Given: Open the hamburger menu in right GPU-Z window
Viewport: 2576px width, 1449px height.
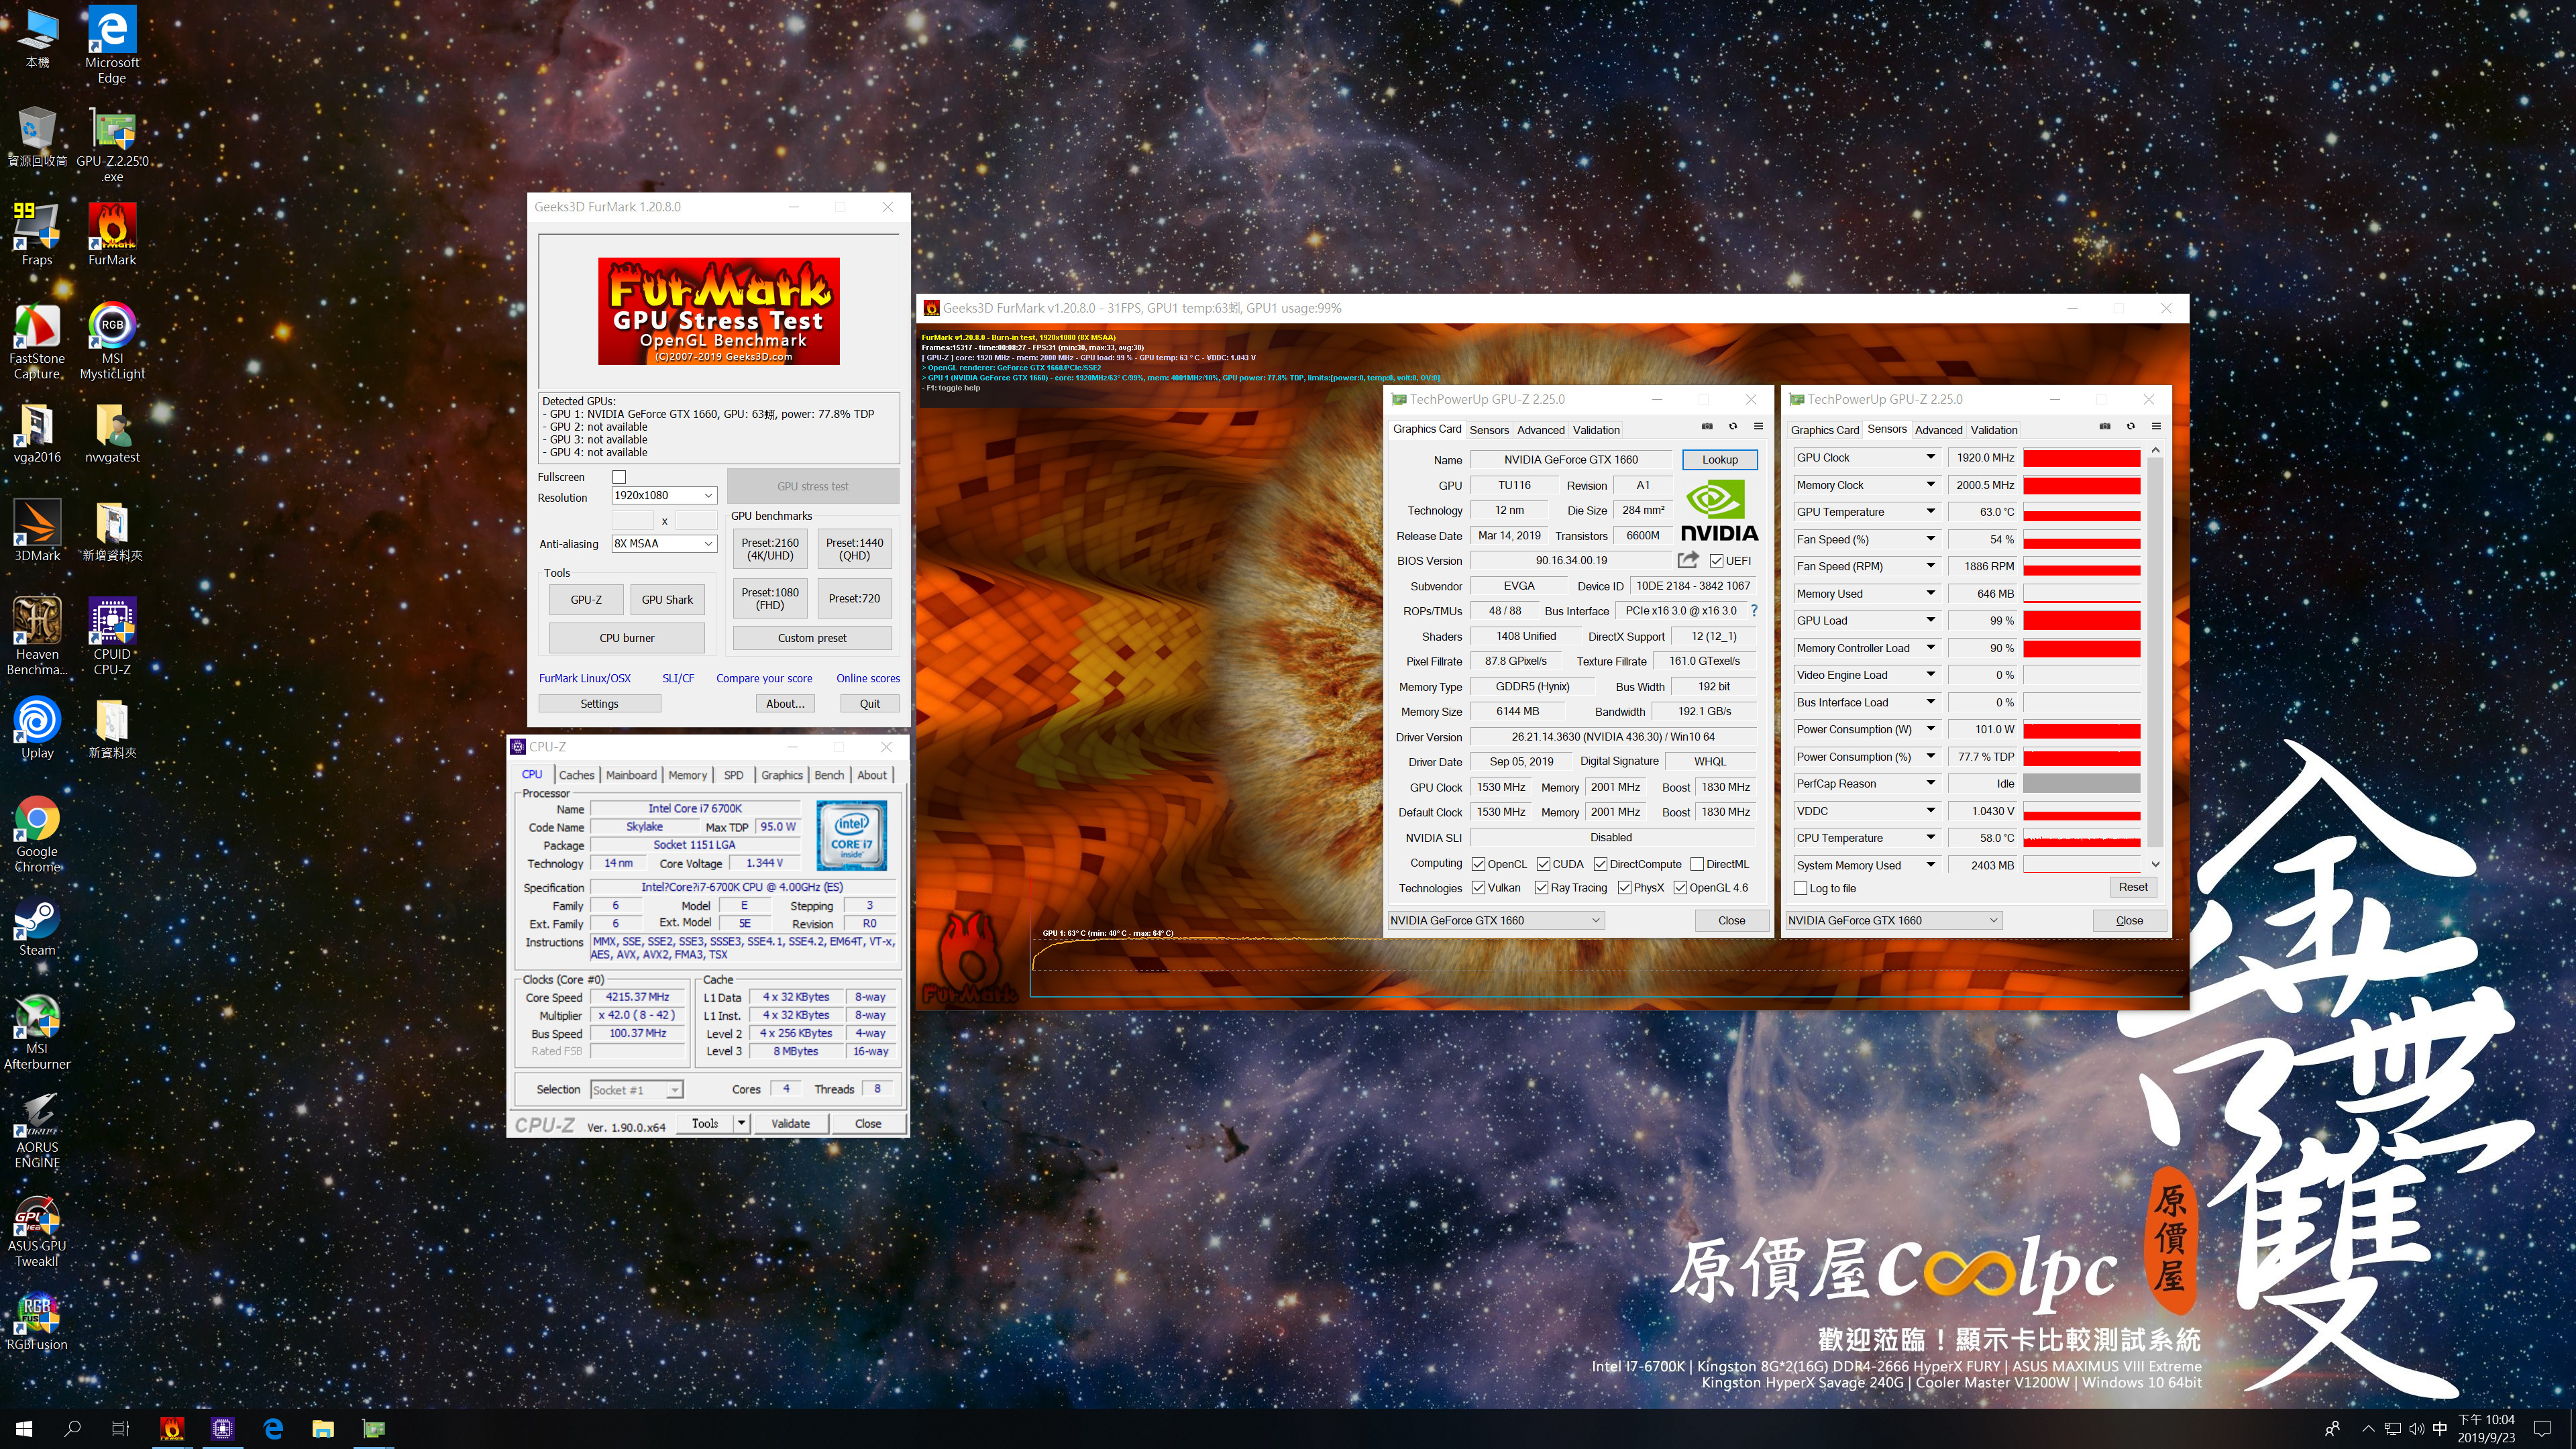Looking at the screenshot, I should 2156,427.
